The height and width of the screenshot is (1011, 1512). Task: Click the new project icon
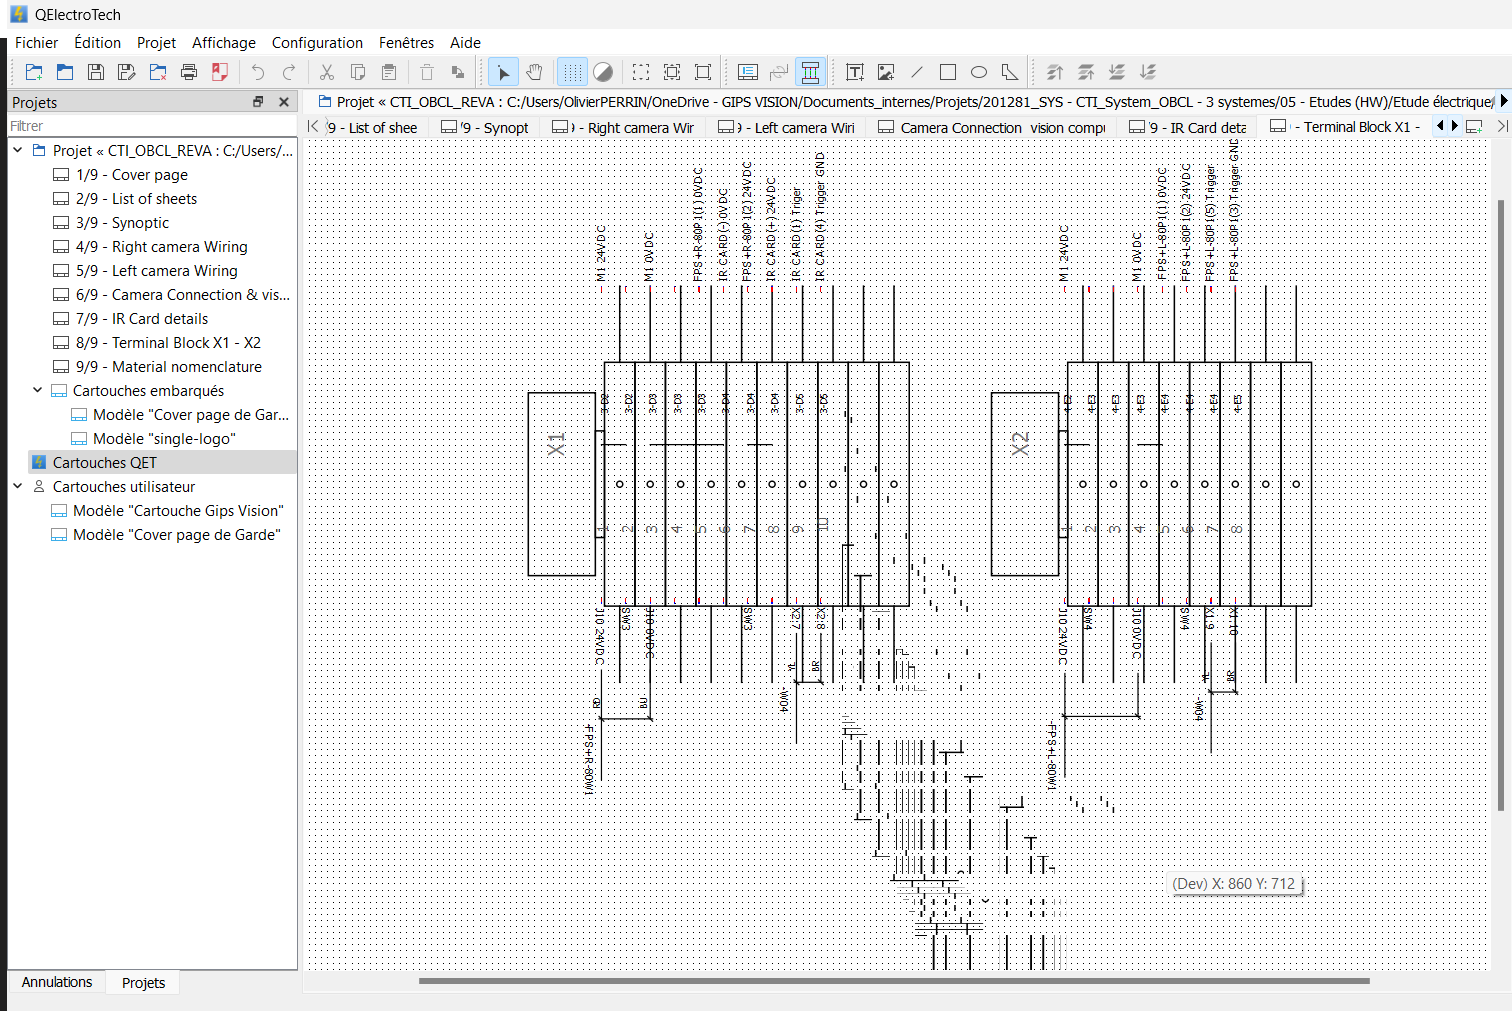(x=34, y=72)
